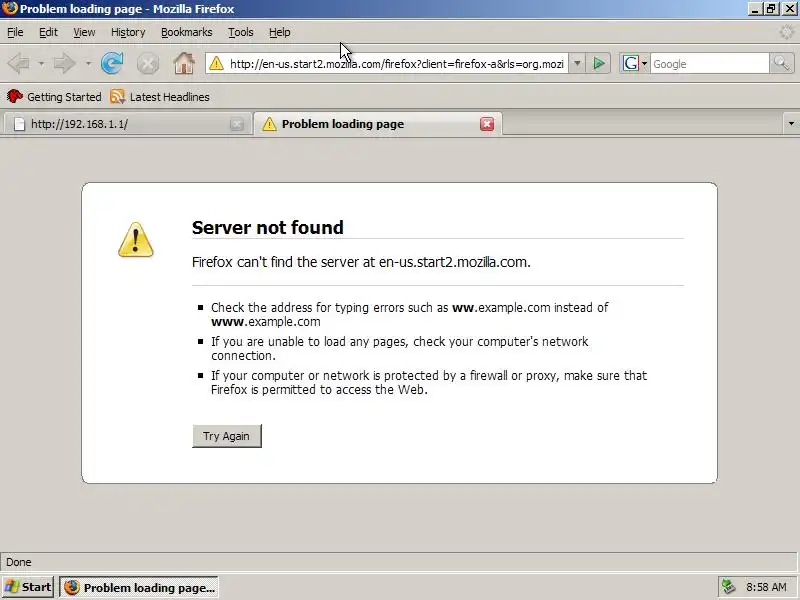
Task: Restore down the Firefox window
Action: [x=771, y=9]
